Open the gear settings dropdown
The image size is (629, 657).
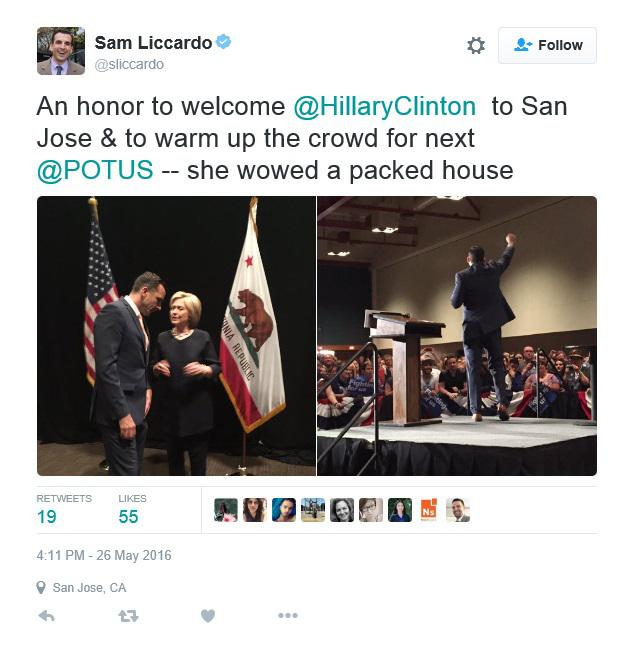(x=476, y=45)
